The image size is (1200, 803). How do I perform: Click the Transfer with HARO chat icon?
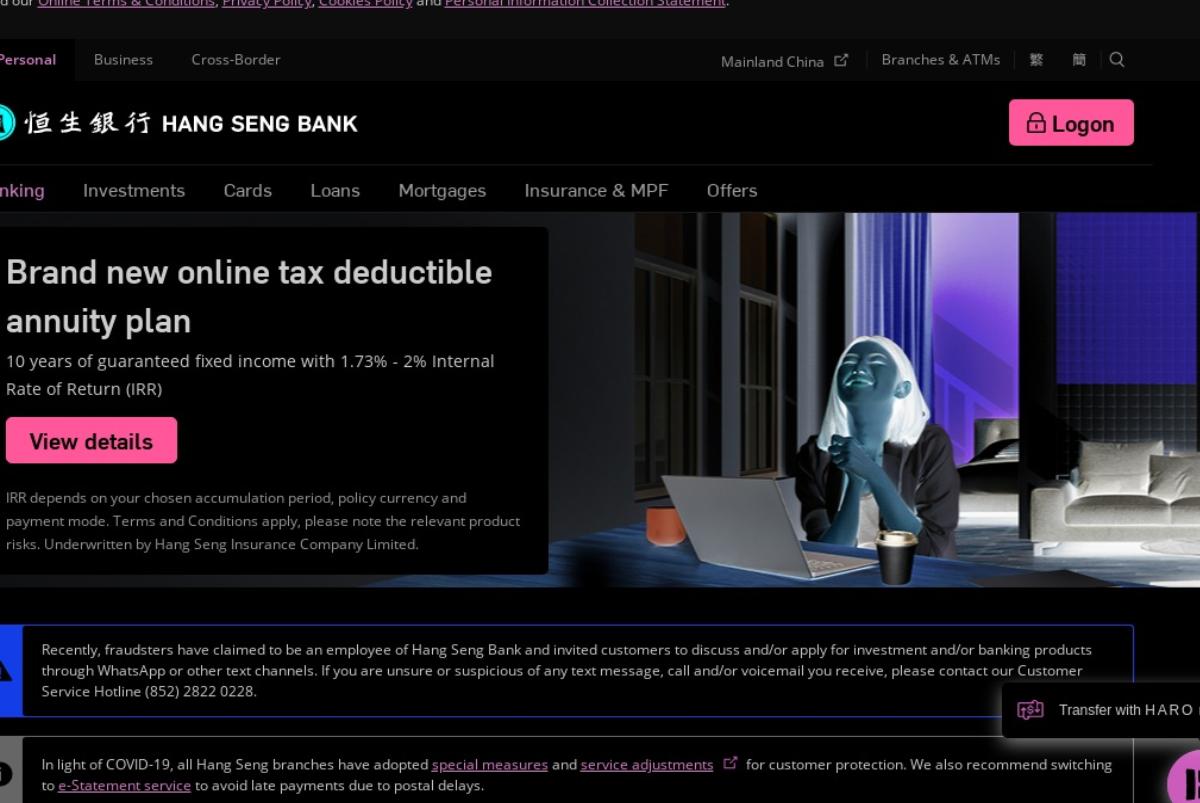pyautogui.click(x=1030, y=710)
